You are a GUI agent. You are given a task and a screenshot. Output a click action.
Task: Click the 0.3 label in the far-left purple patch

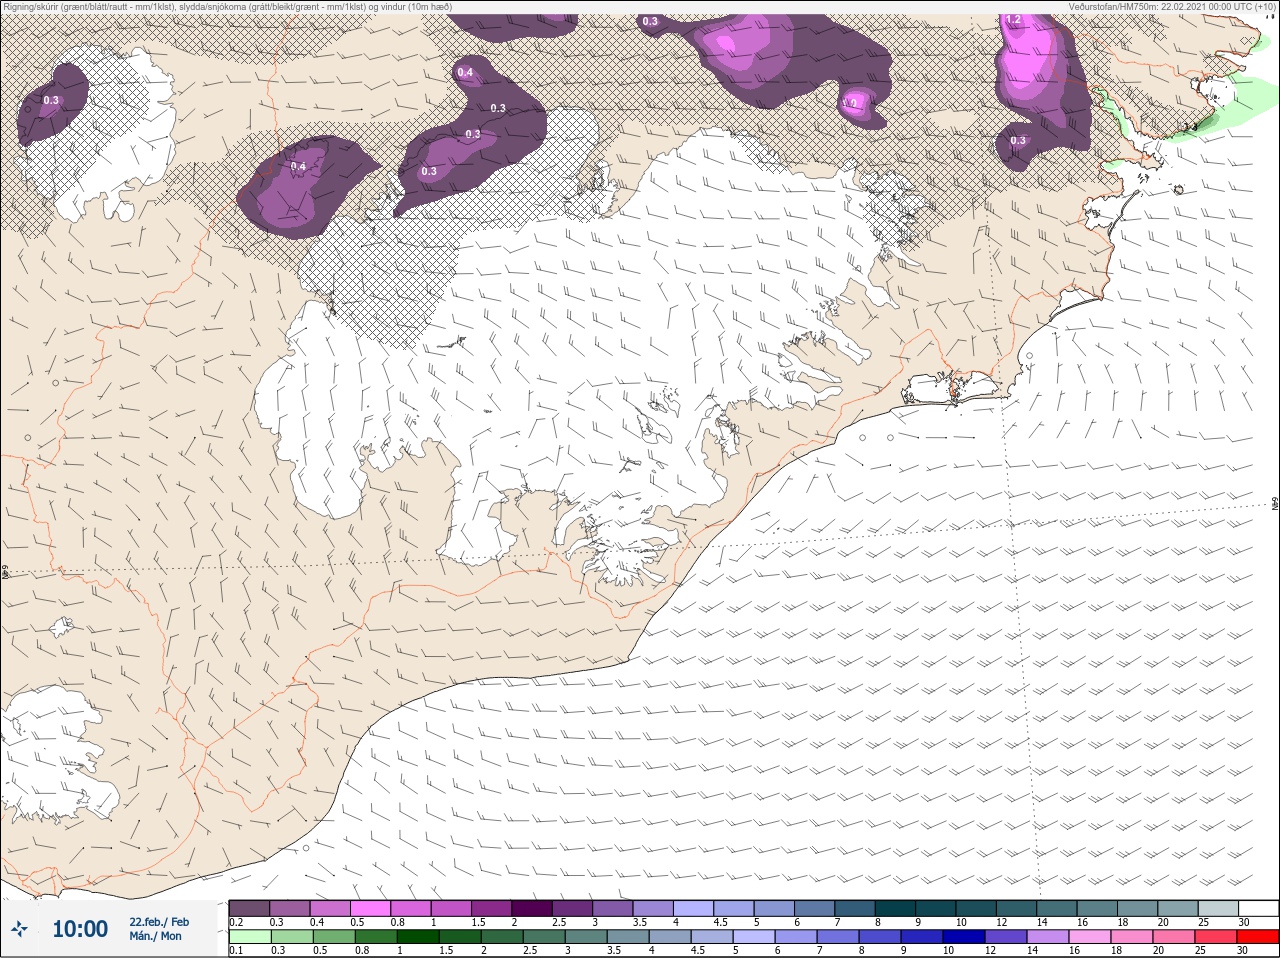tap(51, 100)
